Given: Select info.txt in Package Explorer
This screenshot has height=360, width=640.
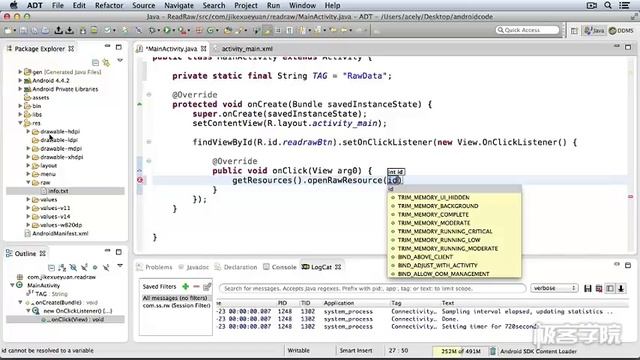Looking at the screenshot, I should (x=58, y=191).
